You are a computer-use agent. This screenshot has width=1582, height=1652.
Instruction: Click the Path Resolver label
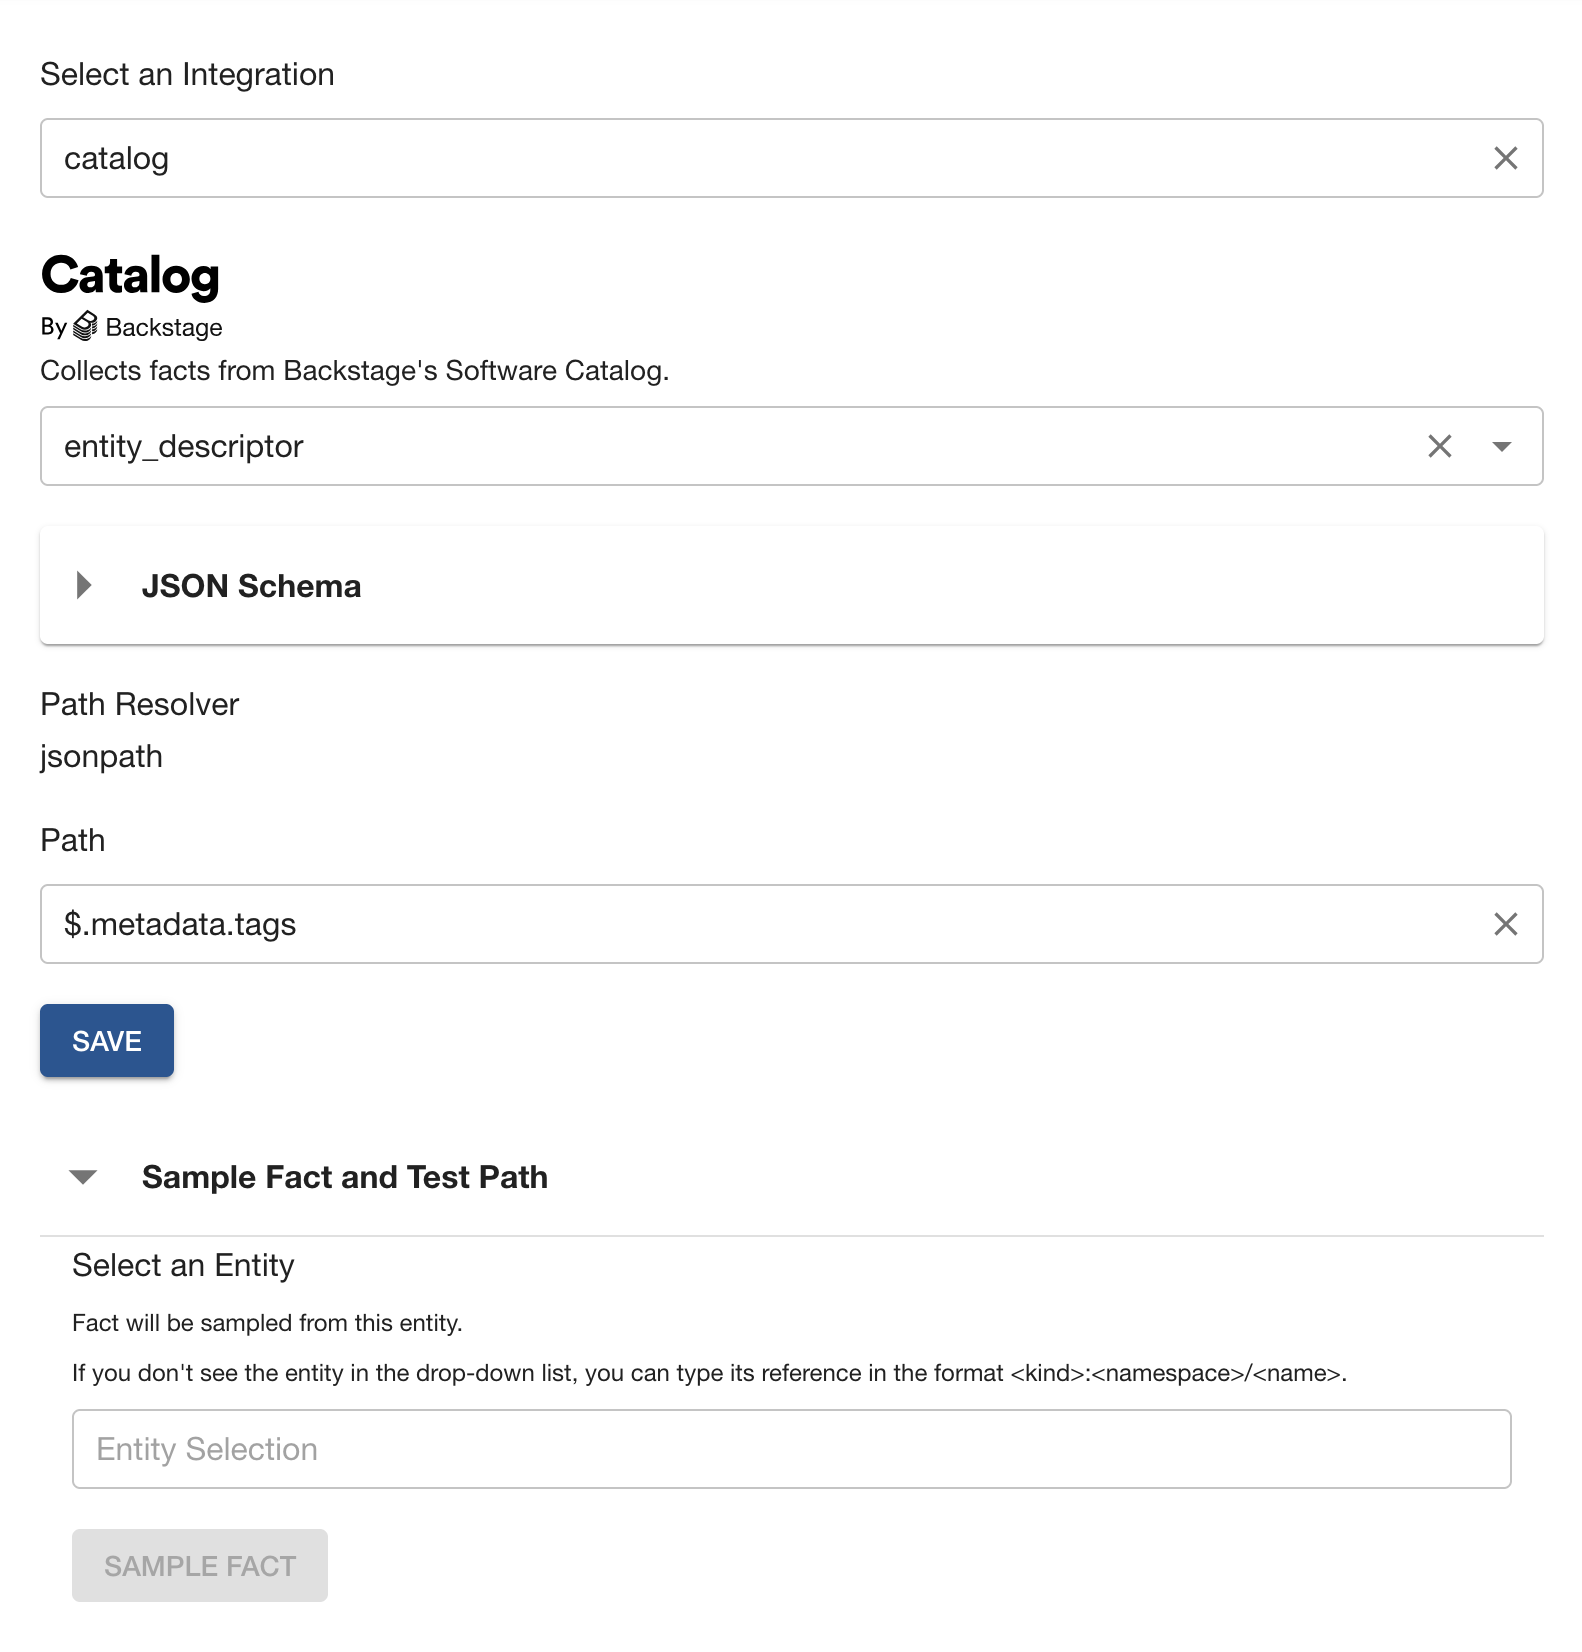click(140, 704)
